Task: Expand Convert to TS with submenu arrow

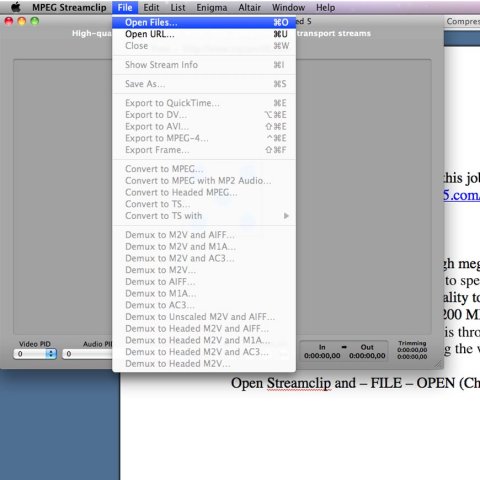Action: (286, 216)
